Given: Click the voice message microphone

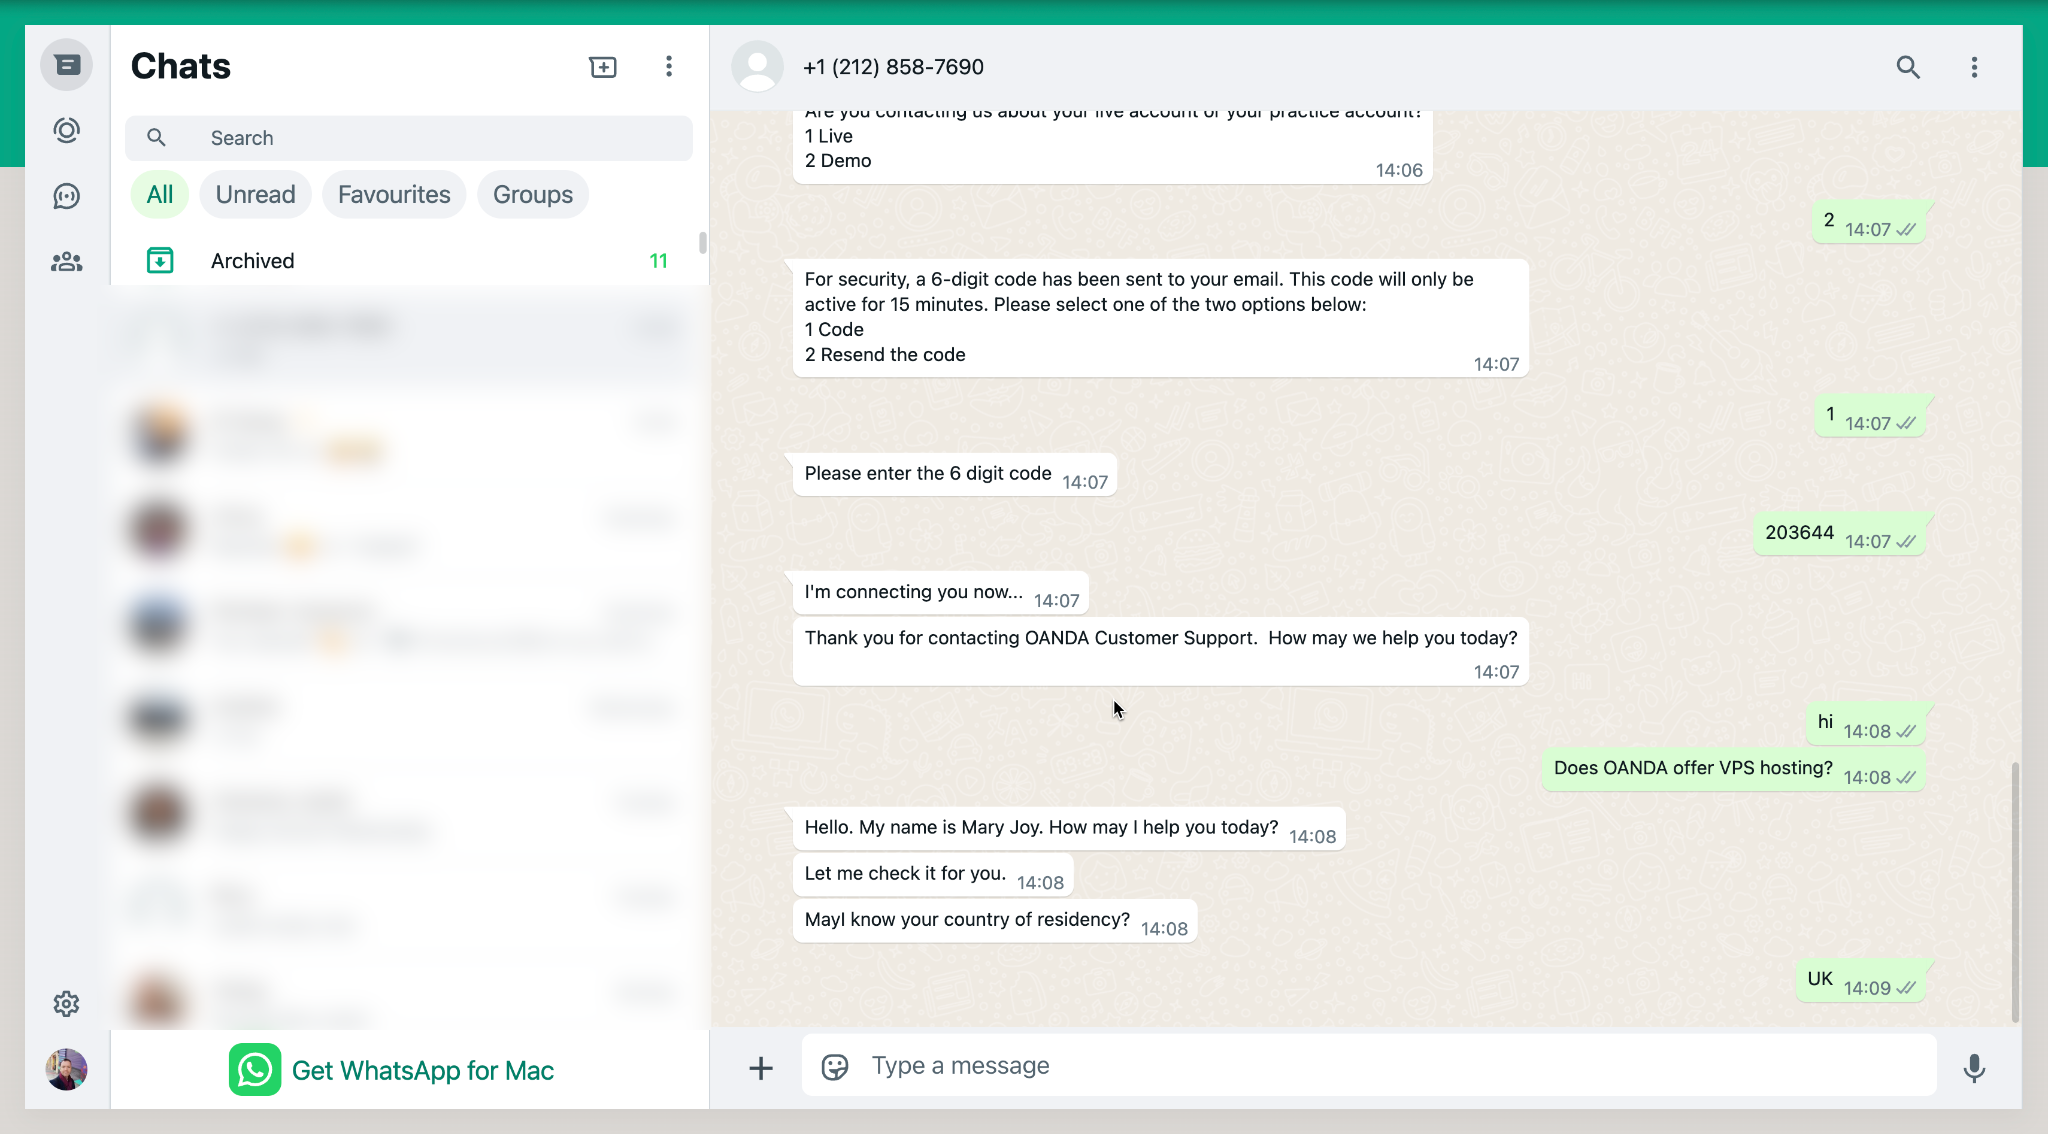Looking at the screenshot, I should pos(1974,1068).
